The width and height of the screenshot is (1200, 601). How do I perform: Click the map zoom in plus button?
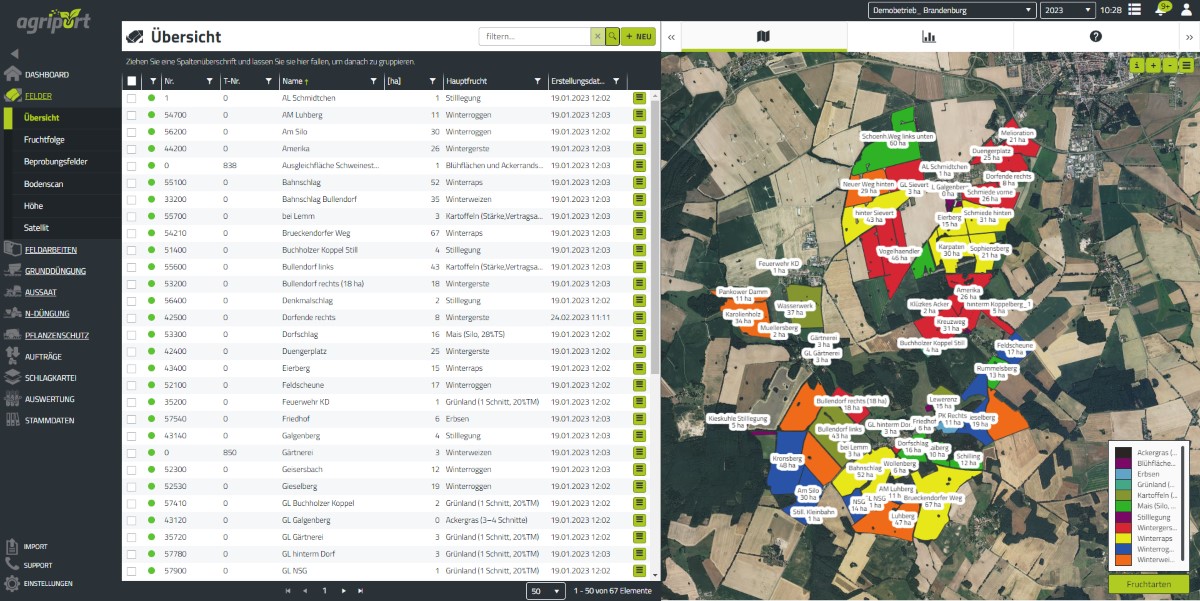pos(1153,65)
